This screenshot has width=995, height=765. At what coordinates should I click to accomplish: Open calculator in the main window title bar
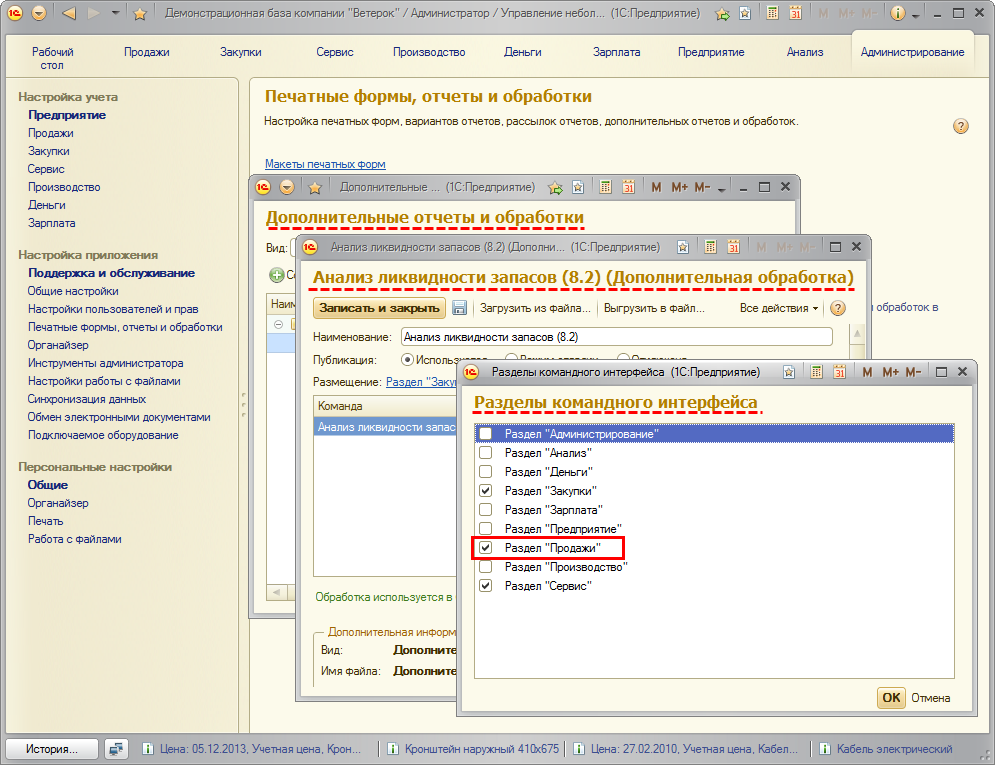point(772,14)
